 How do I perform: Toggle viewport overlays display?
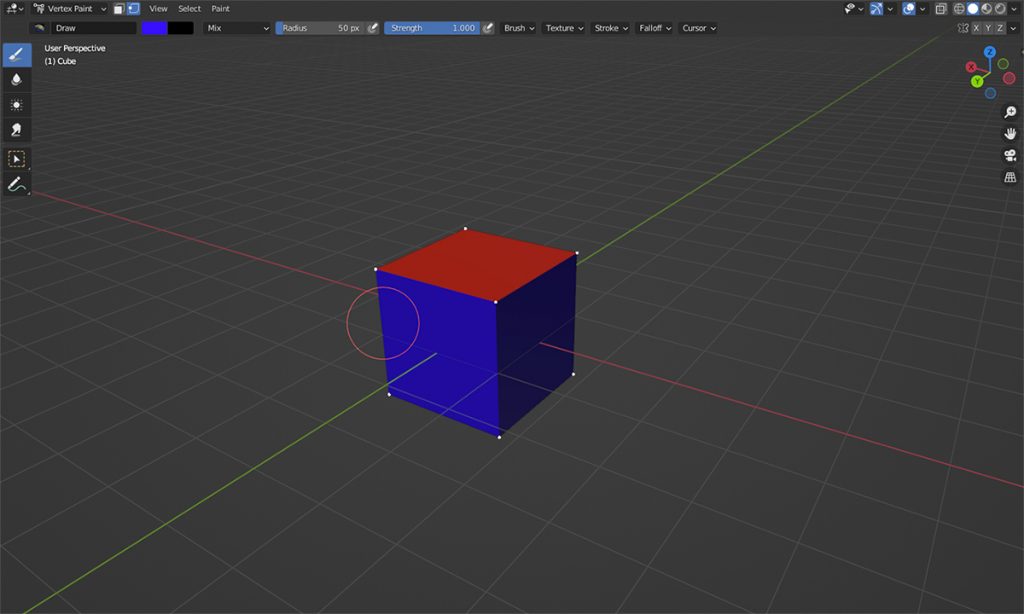[x=908, y=8]
